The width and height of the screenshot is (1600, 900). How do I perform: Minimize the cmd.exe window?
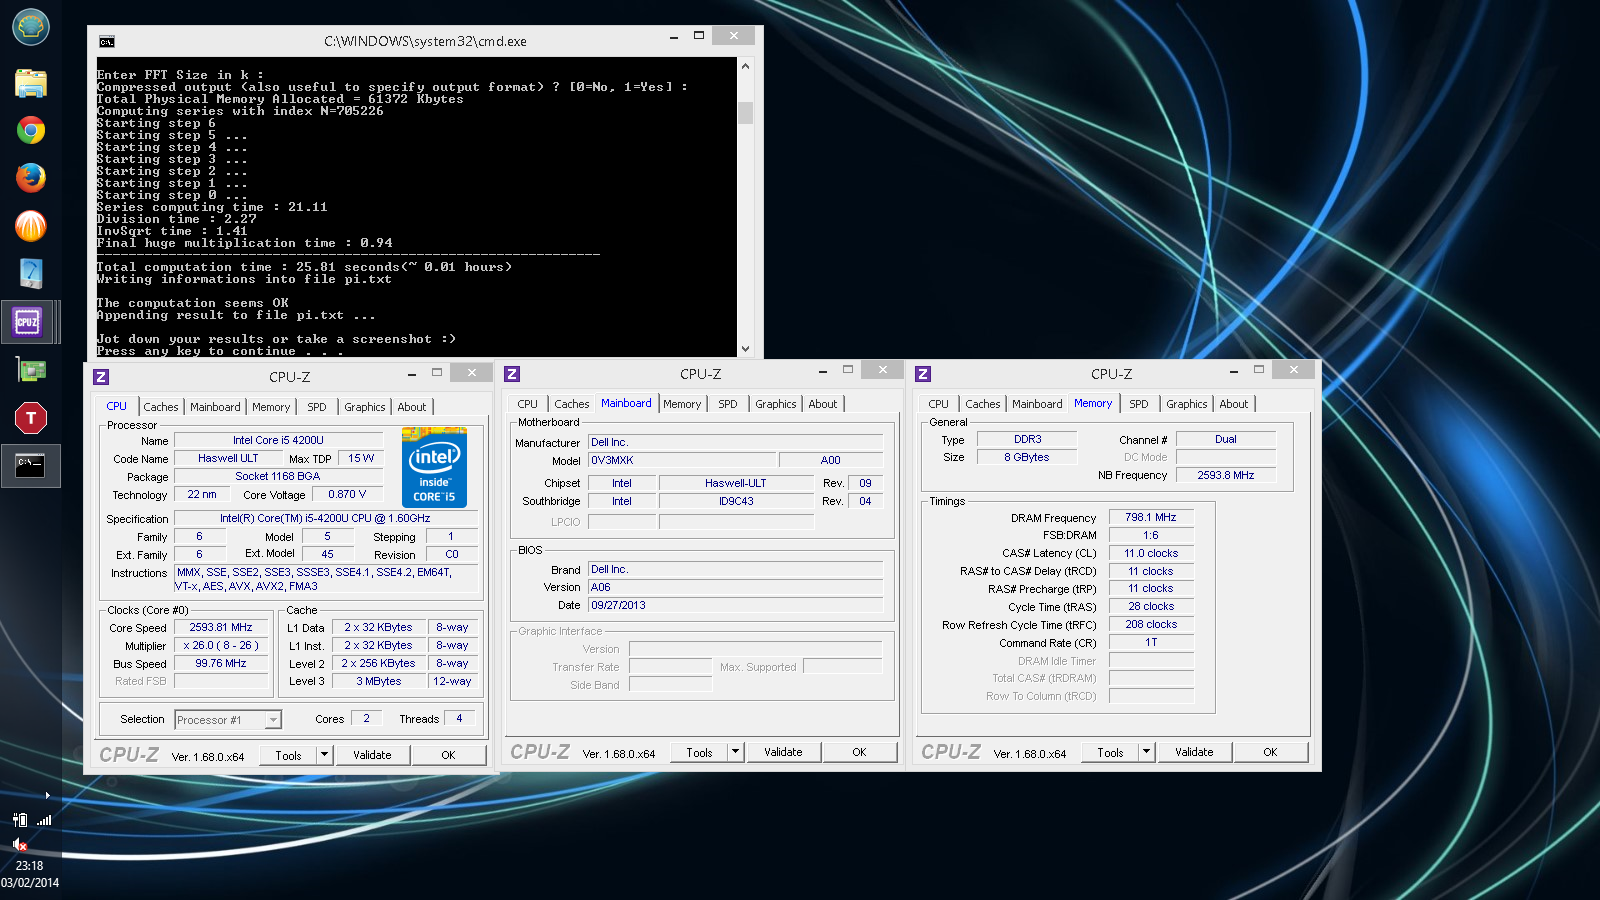pos(674,36)
